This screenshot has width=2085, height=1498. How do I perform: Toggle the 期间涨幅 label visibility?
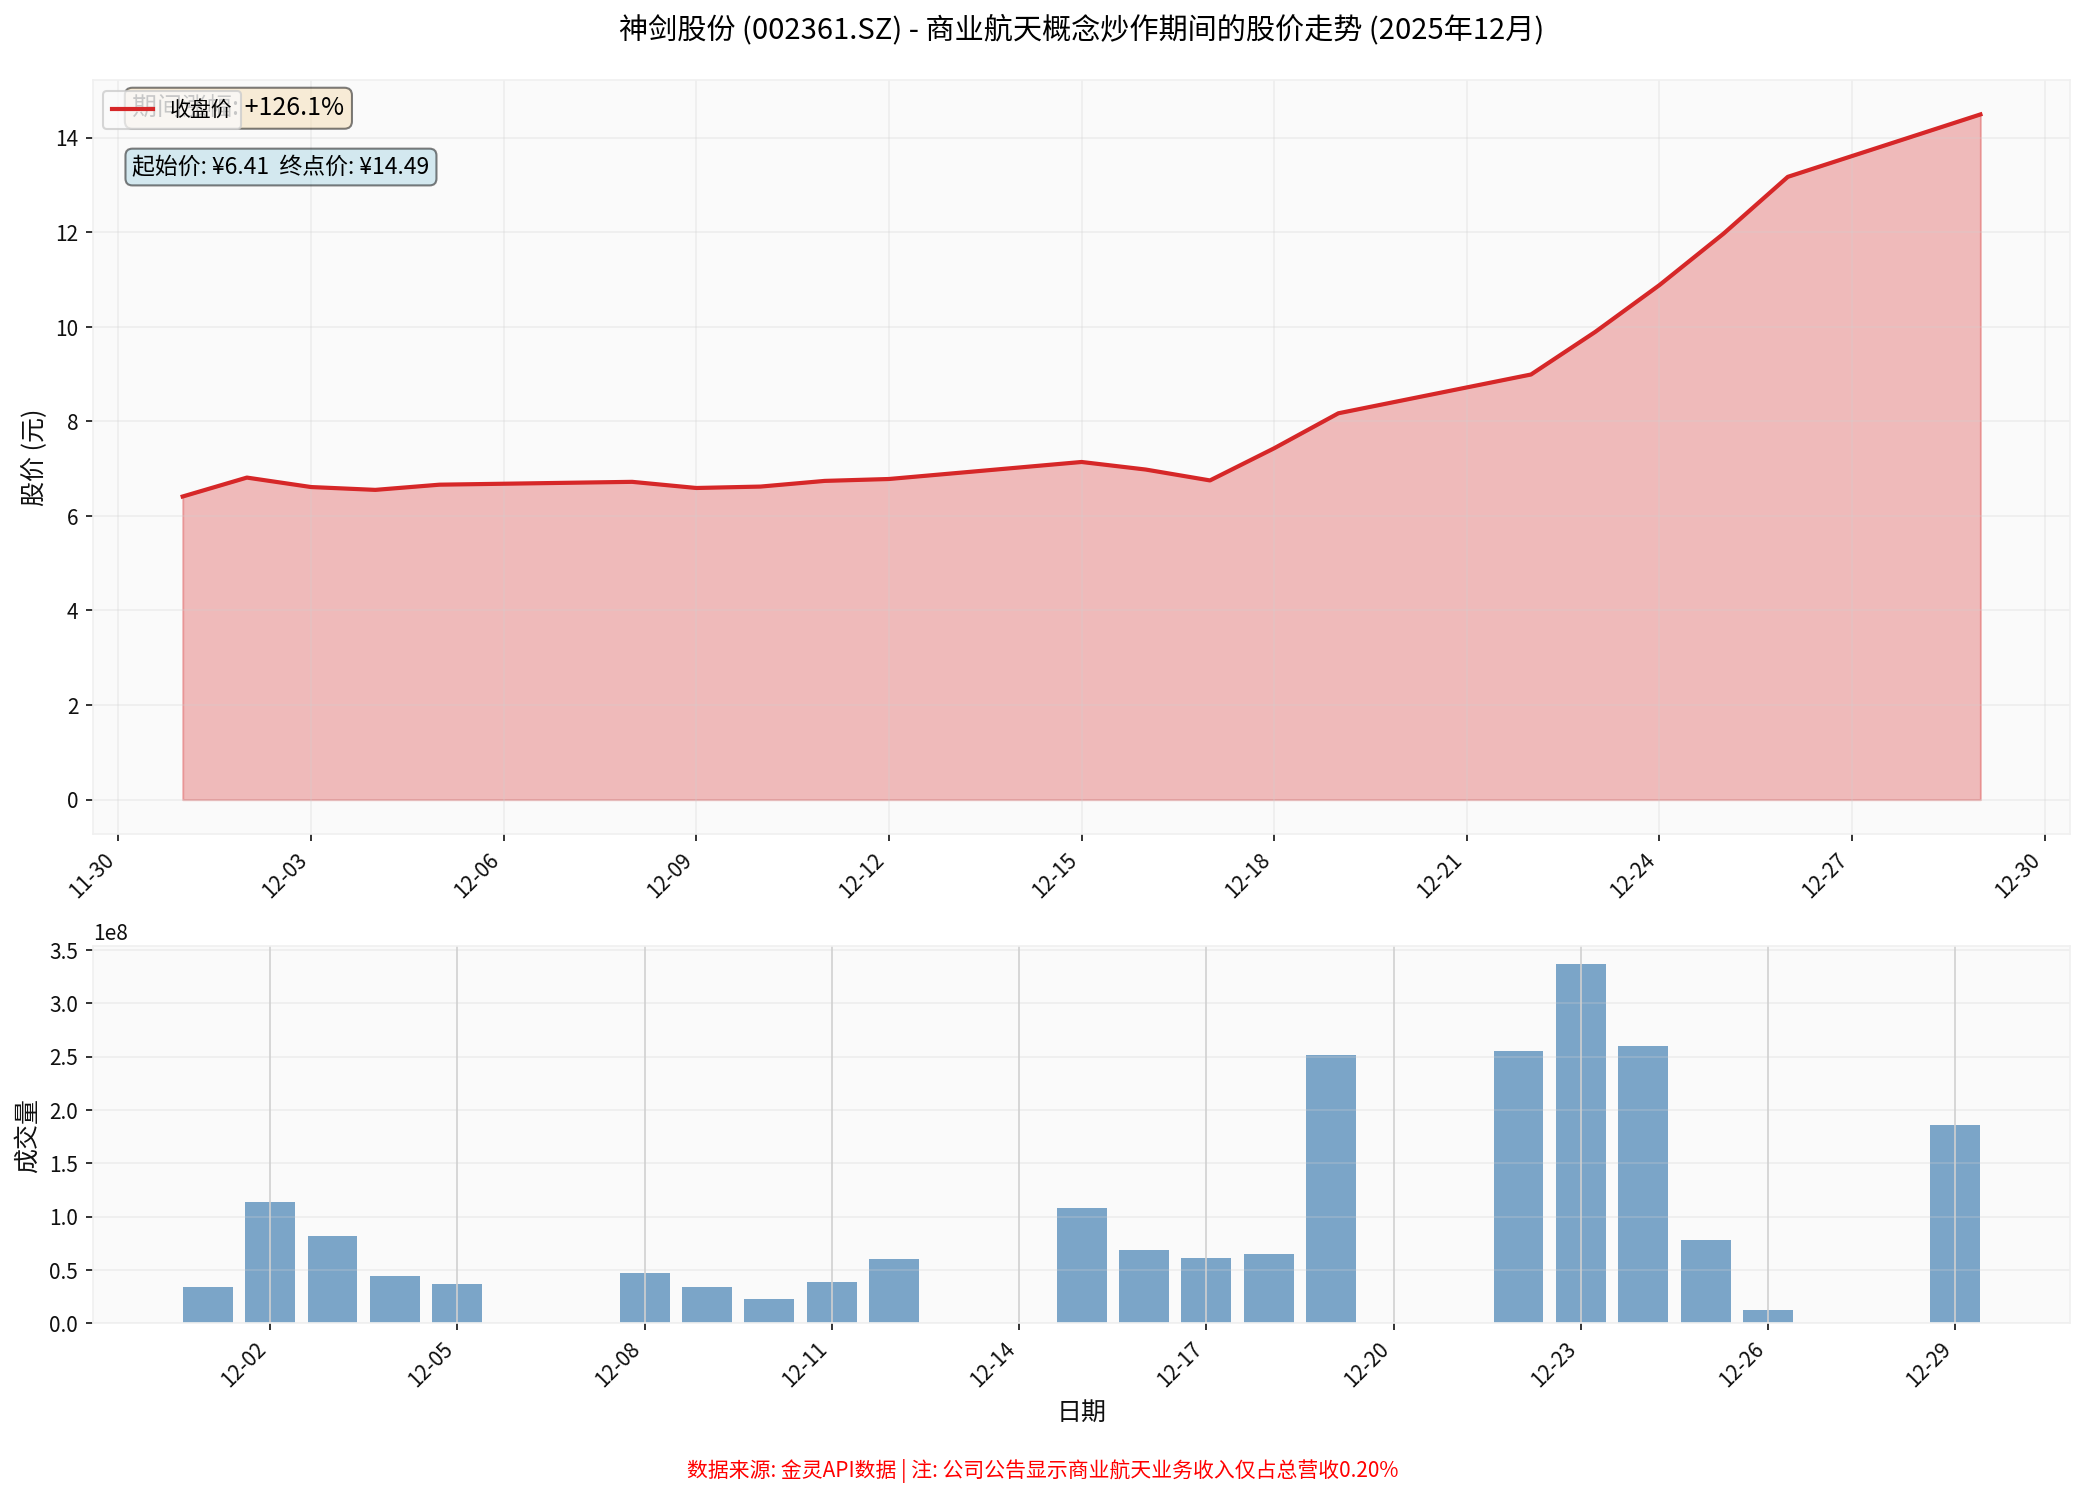(185, 108)
